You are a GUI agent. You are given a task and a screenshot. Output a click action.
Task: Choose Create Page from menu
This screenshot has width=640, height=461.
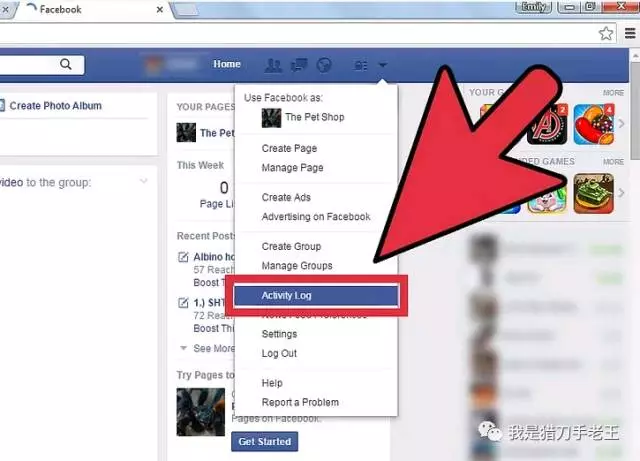pyautogui.click(x=289, y=148)
